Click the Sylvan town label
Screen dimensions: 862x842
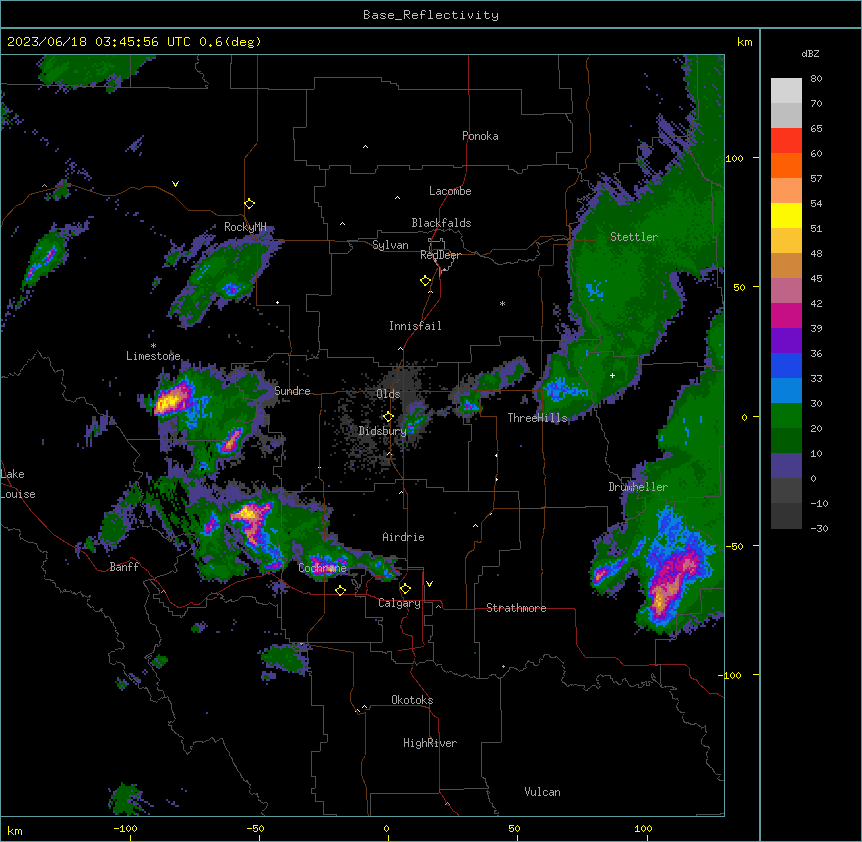coord(390,245)
